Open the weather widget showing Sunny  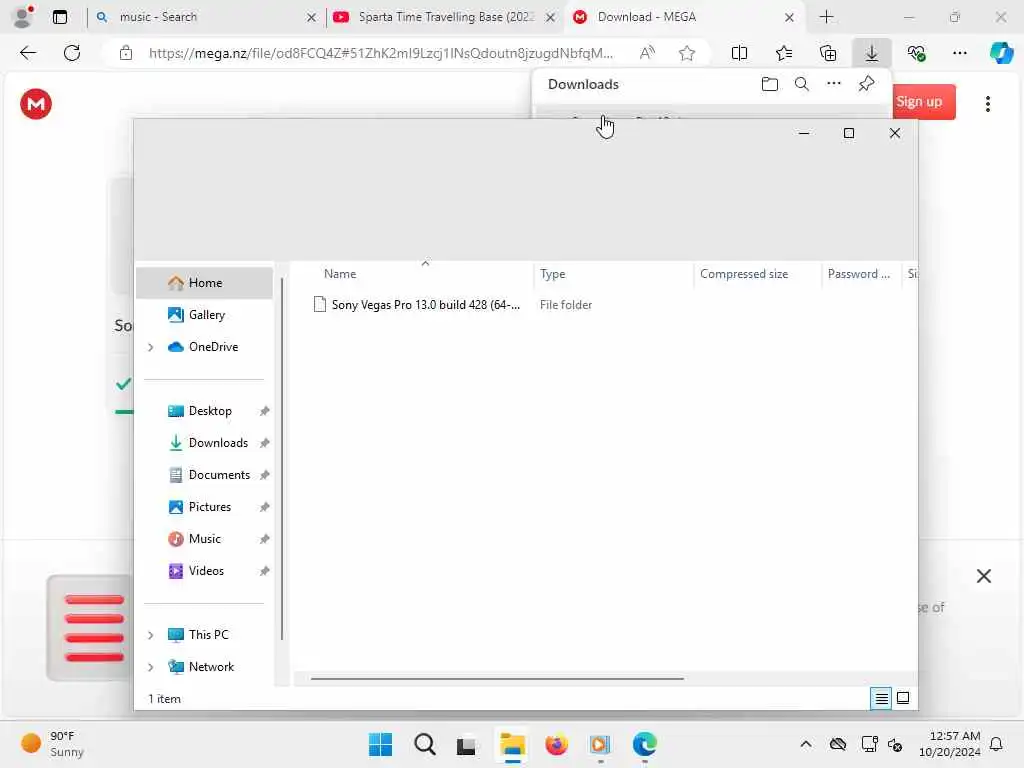click(54, 744)
